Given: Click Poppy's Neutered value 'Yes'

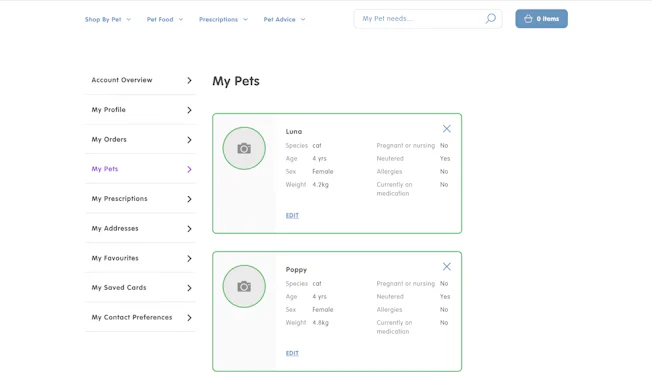Looking at the screenshot, I should click(x=445, y=297).
